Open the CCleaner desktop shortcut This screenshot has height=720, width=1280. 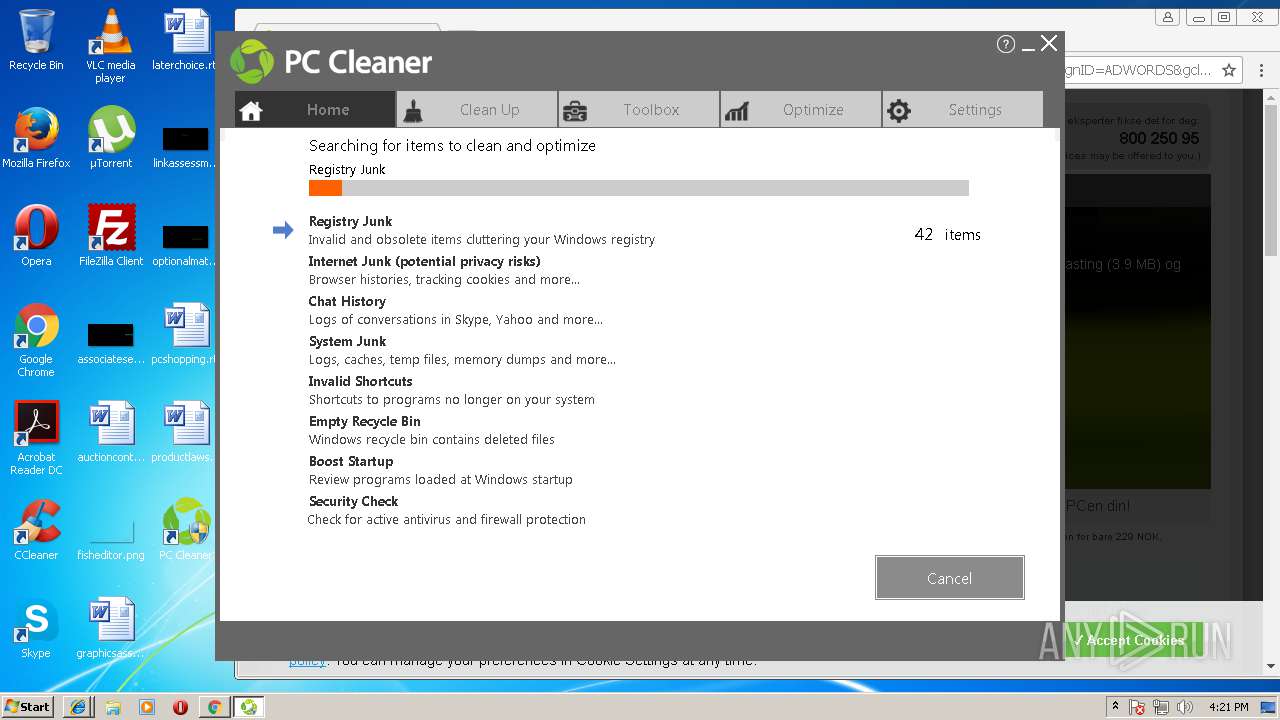(36, 530)
